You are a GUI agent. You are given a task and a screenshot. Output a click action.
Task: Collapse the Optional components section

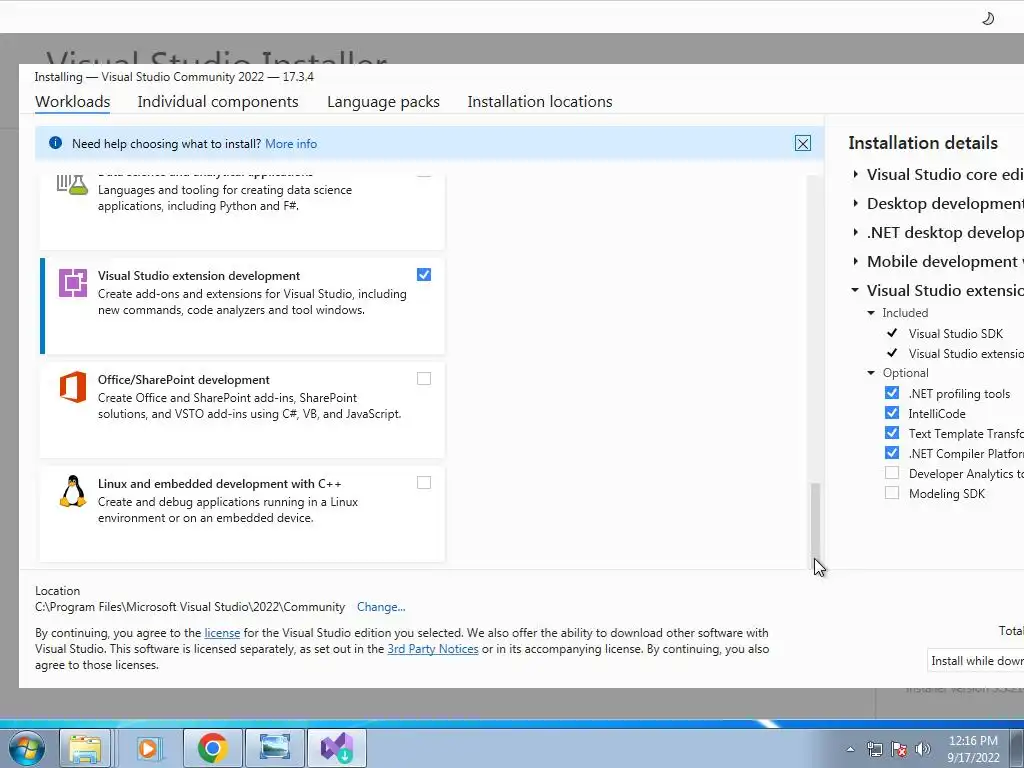871,373
